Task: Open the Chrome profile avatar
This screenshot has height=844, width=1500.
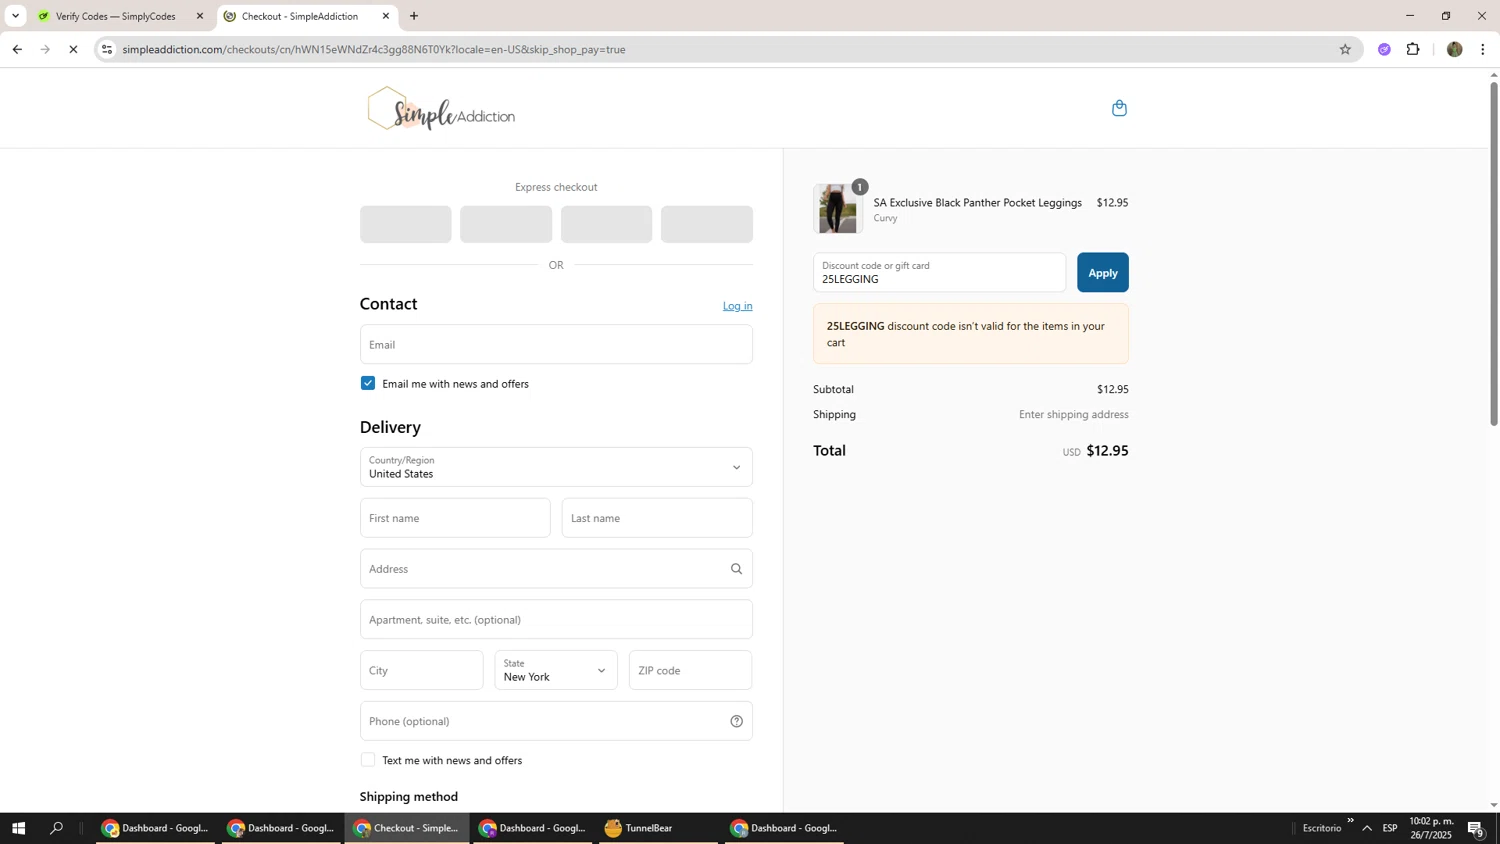Action: (1454, 49)
